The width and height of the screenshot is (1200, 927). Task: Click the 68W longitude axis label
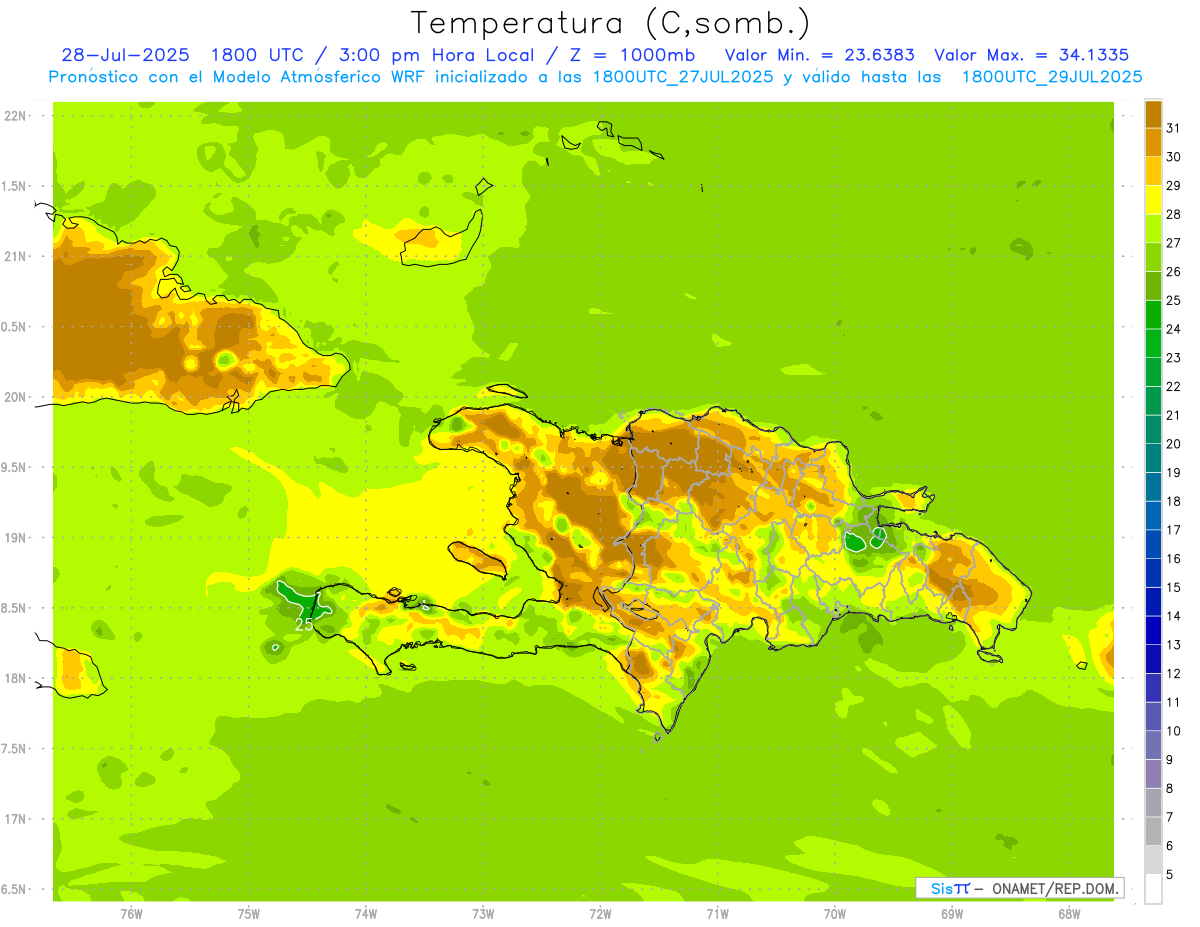1069,914
